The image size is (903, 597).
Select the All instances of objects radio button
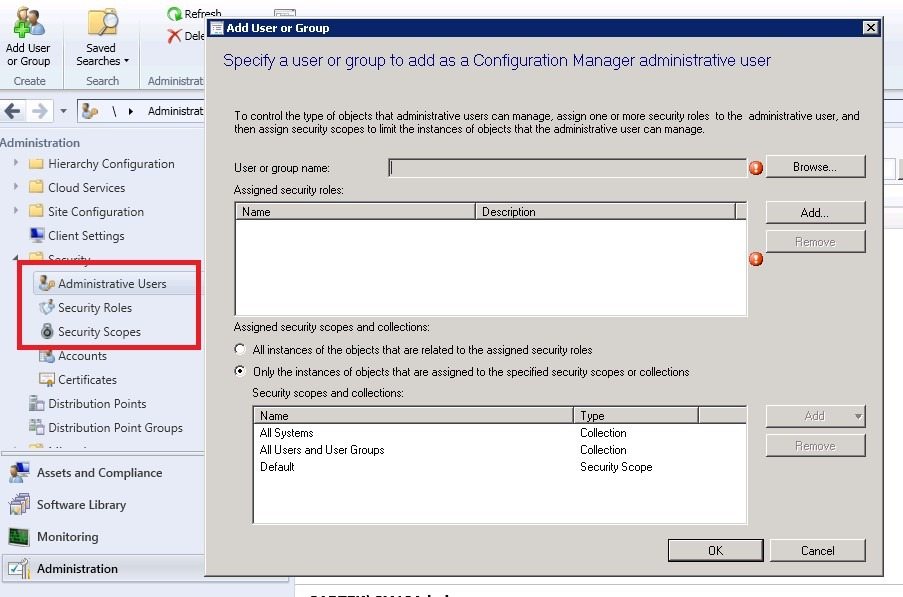click(240, 349)
